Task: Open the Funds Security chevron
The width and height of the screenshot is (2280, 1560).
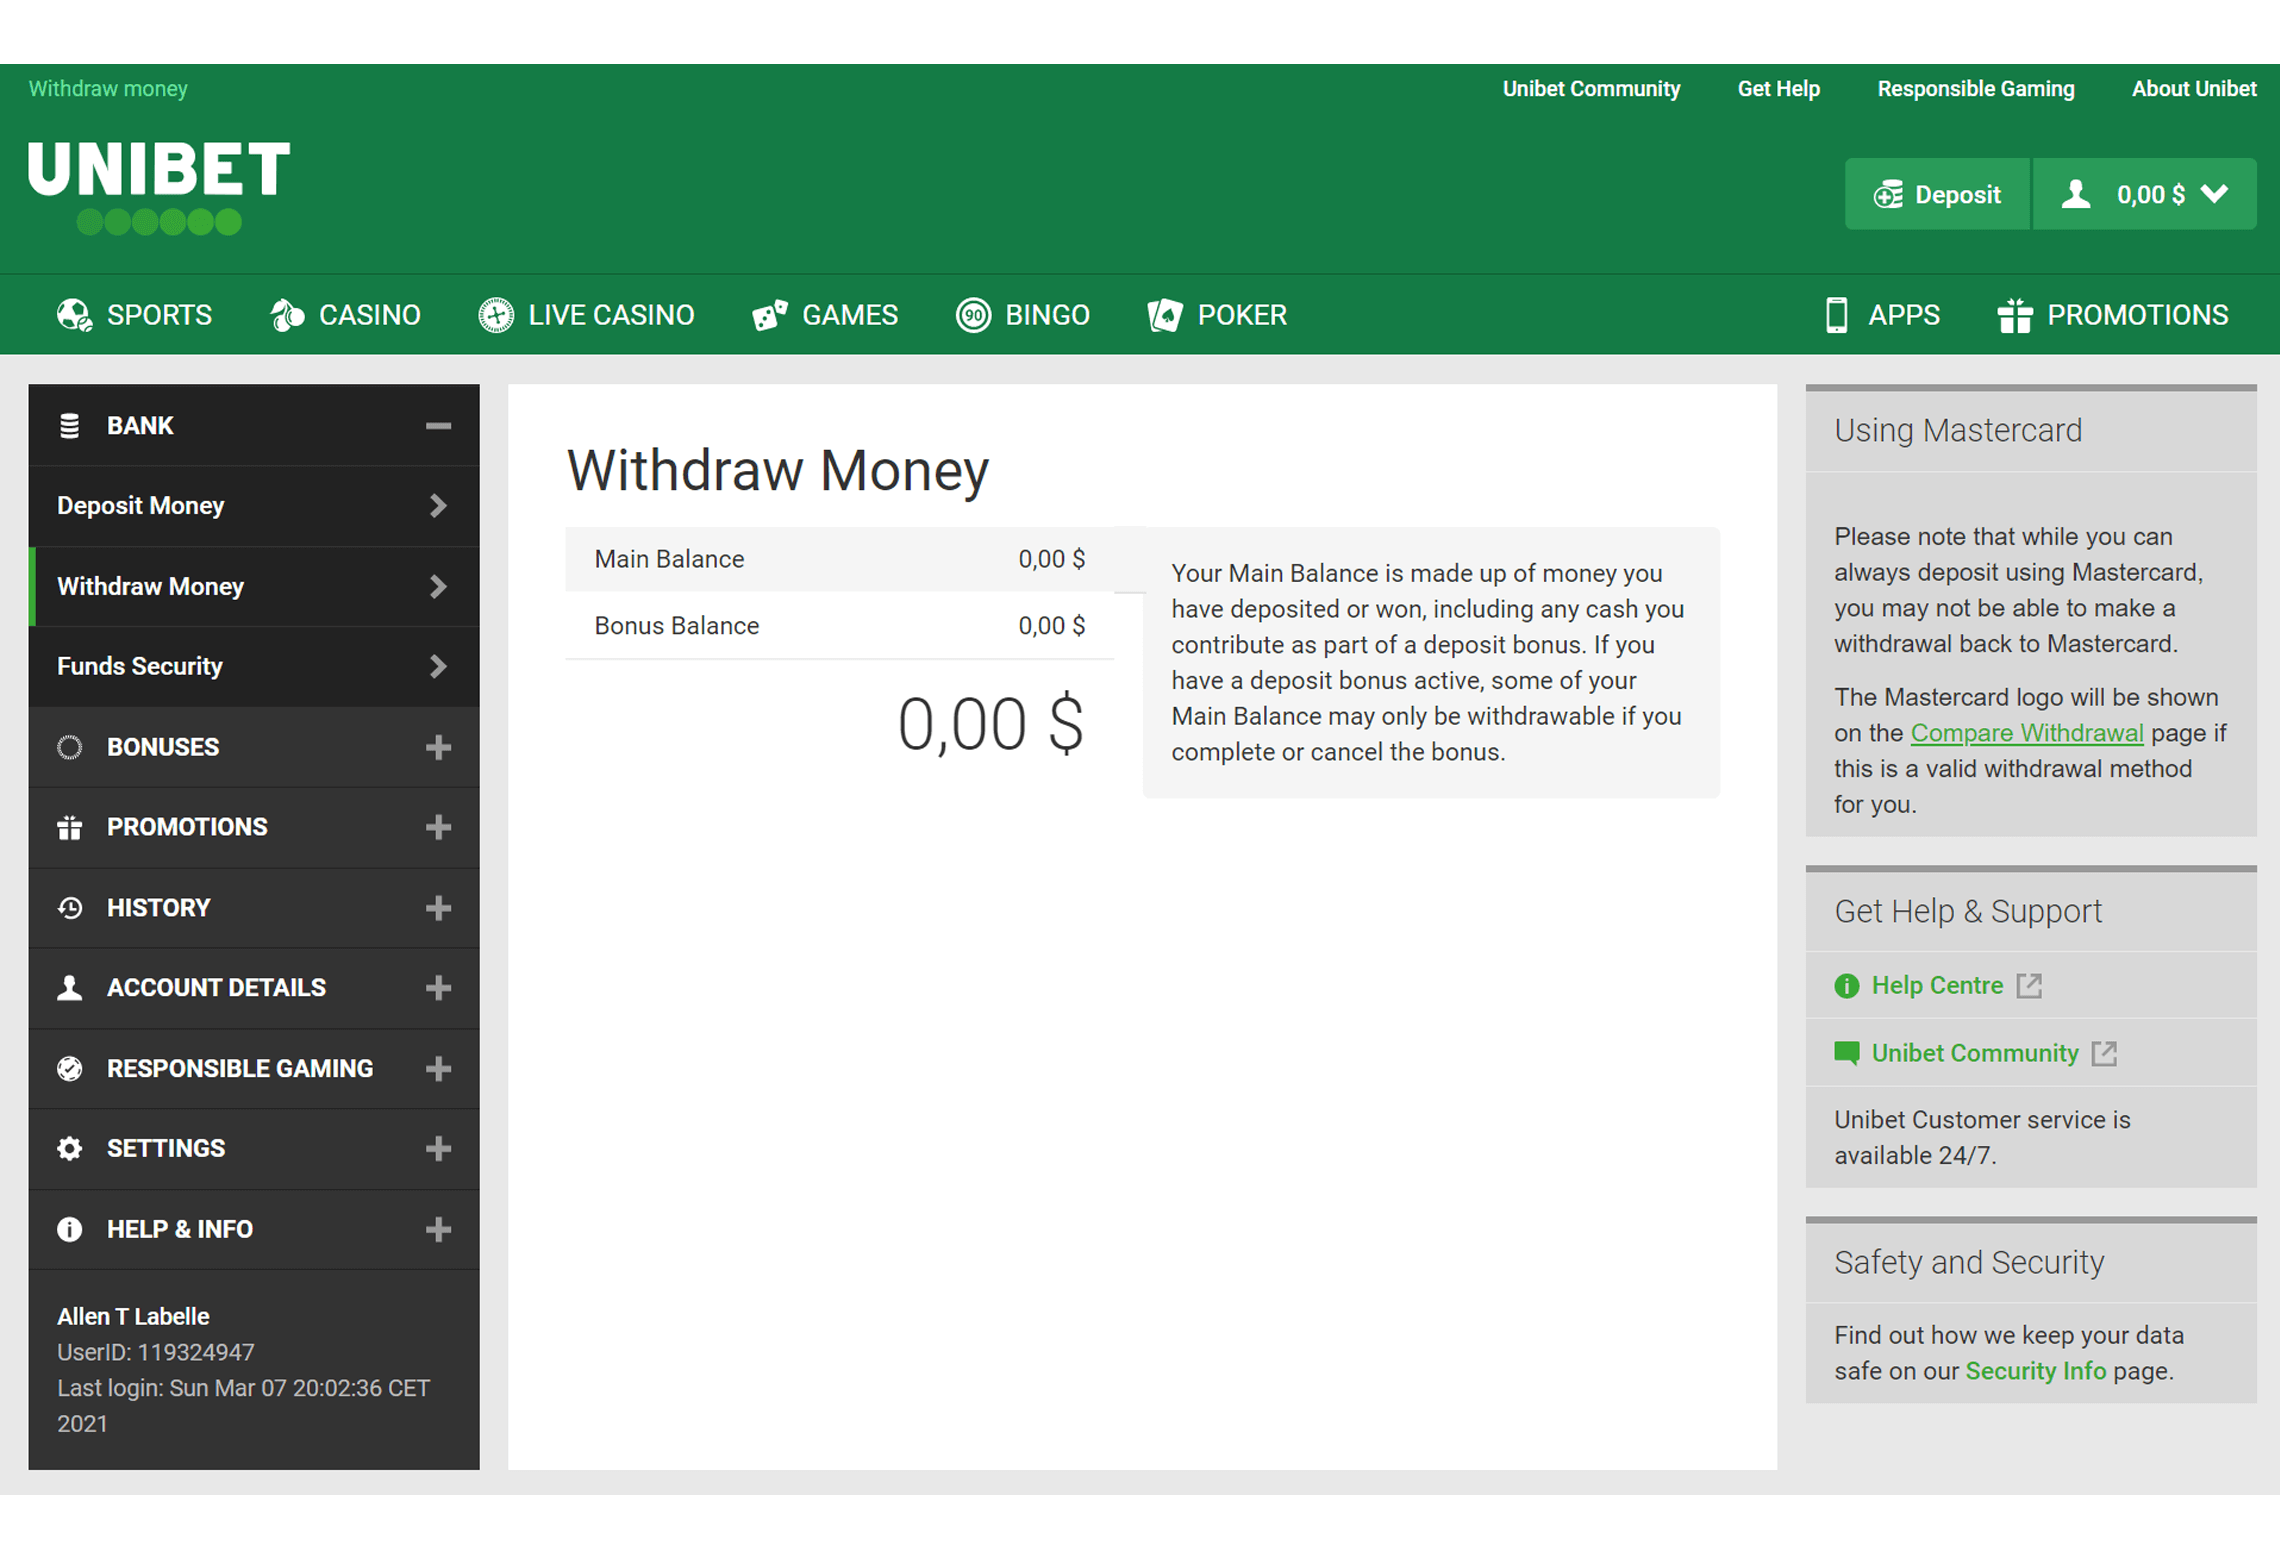Action: 438,666
